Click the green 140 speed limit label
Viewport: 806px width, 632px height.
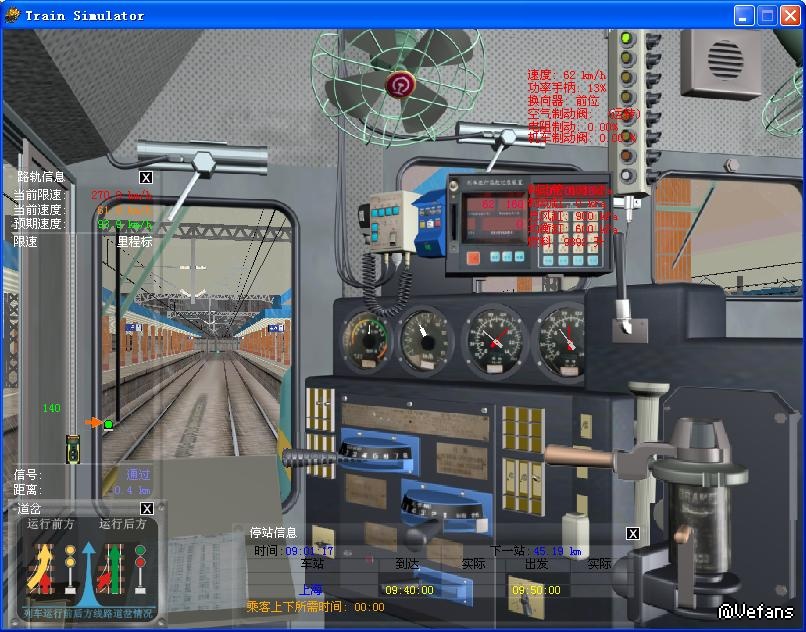[51, 408]
